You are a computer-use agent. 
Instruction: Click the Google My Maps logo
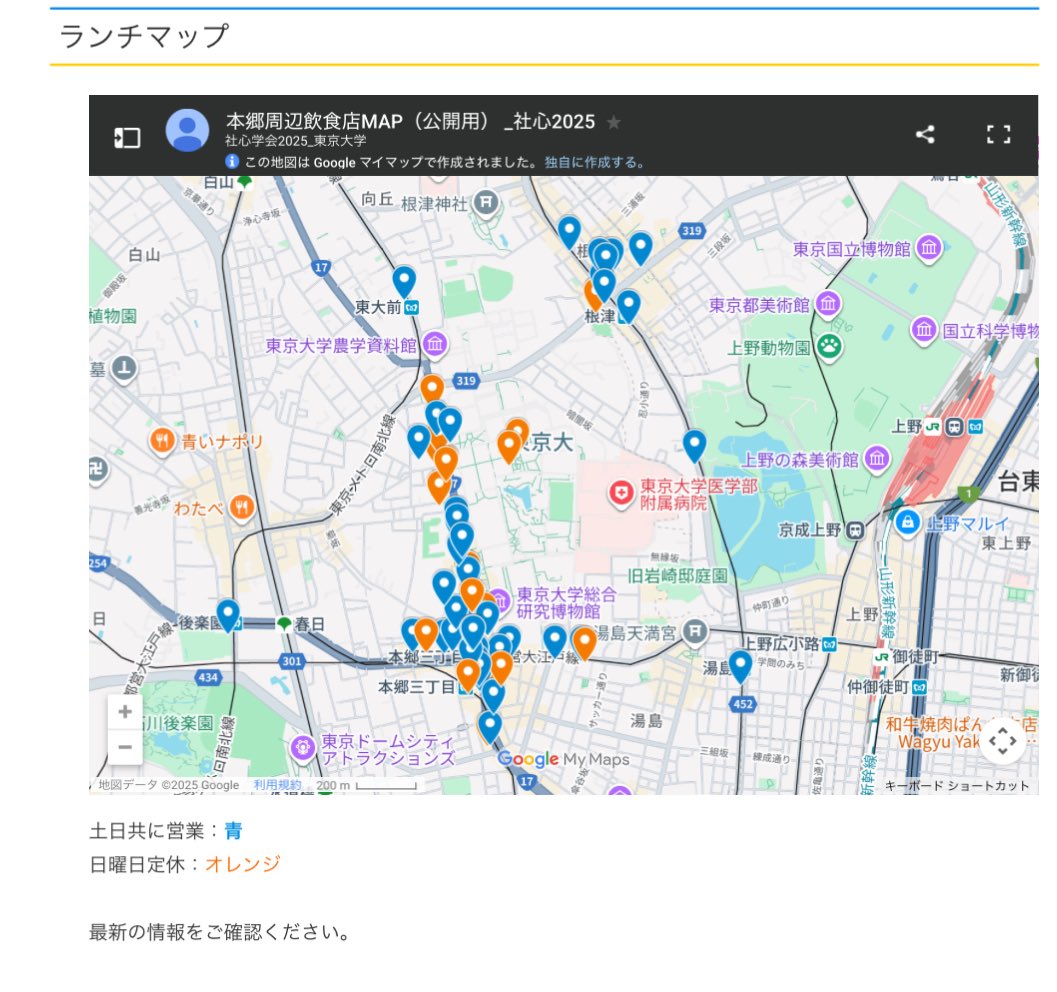(564, 760)
